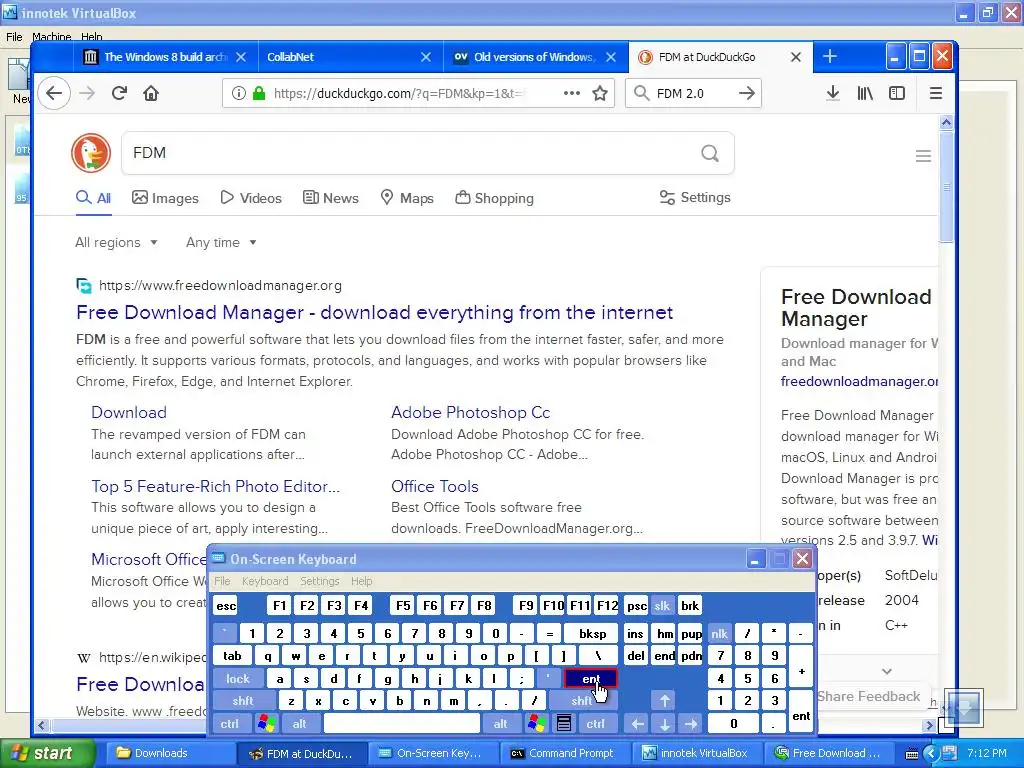Click the Windows start button
The width and height of the screenshot is (1024, 768).
[48, 753]
